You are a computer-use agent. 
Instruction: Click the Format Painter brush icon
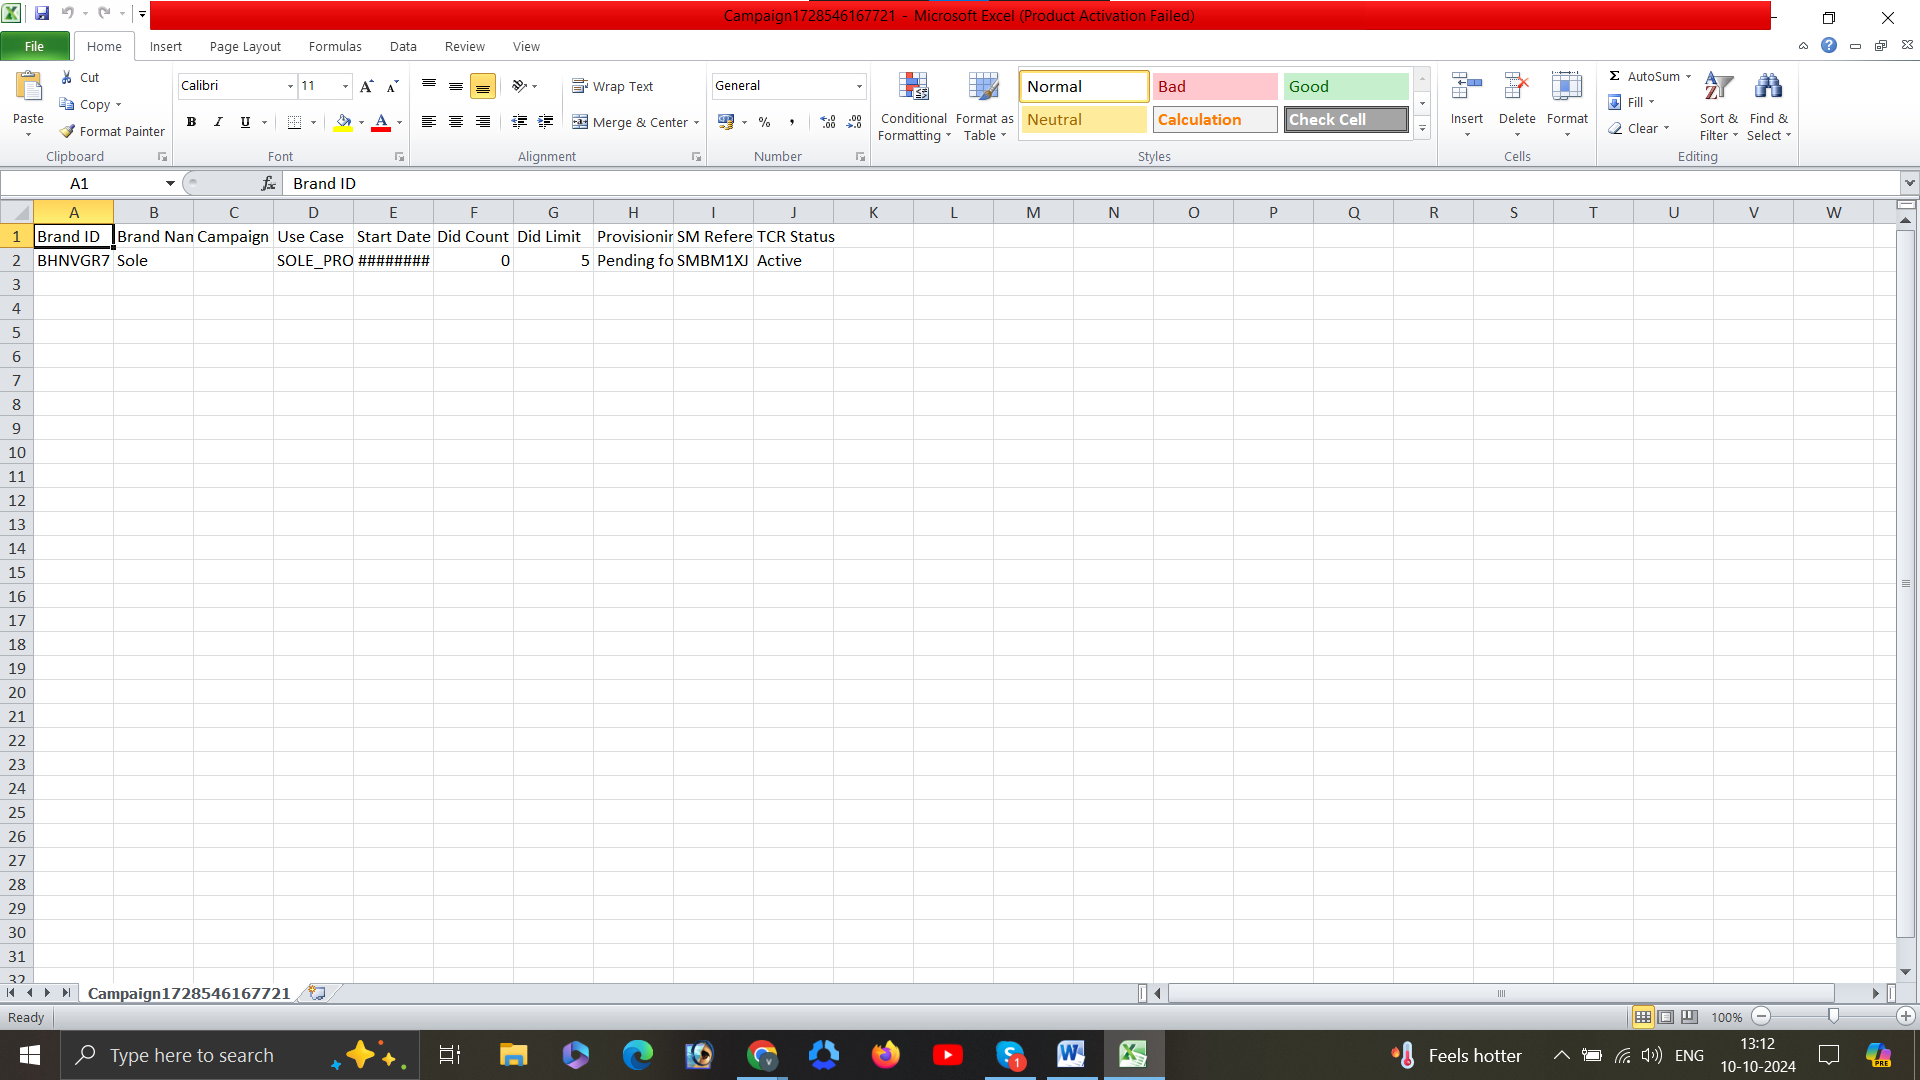68,131
